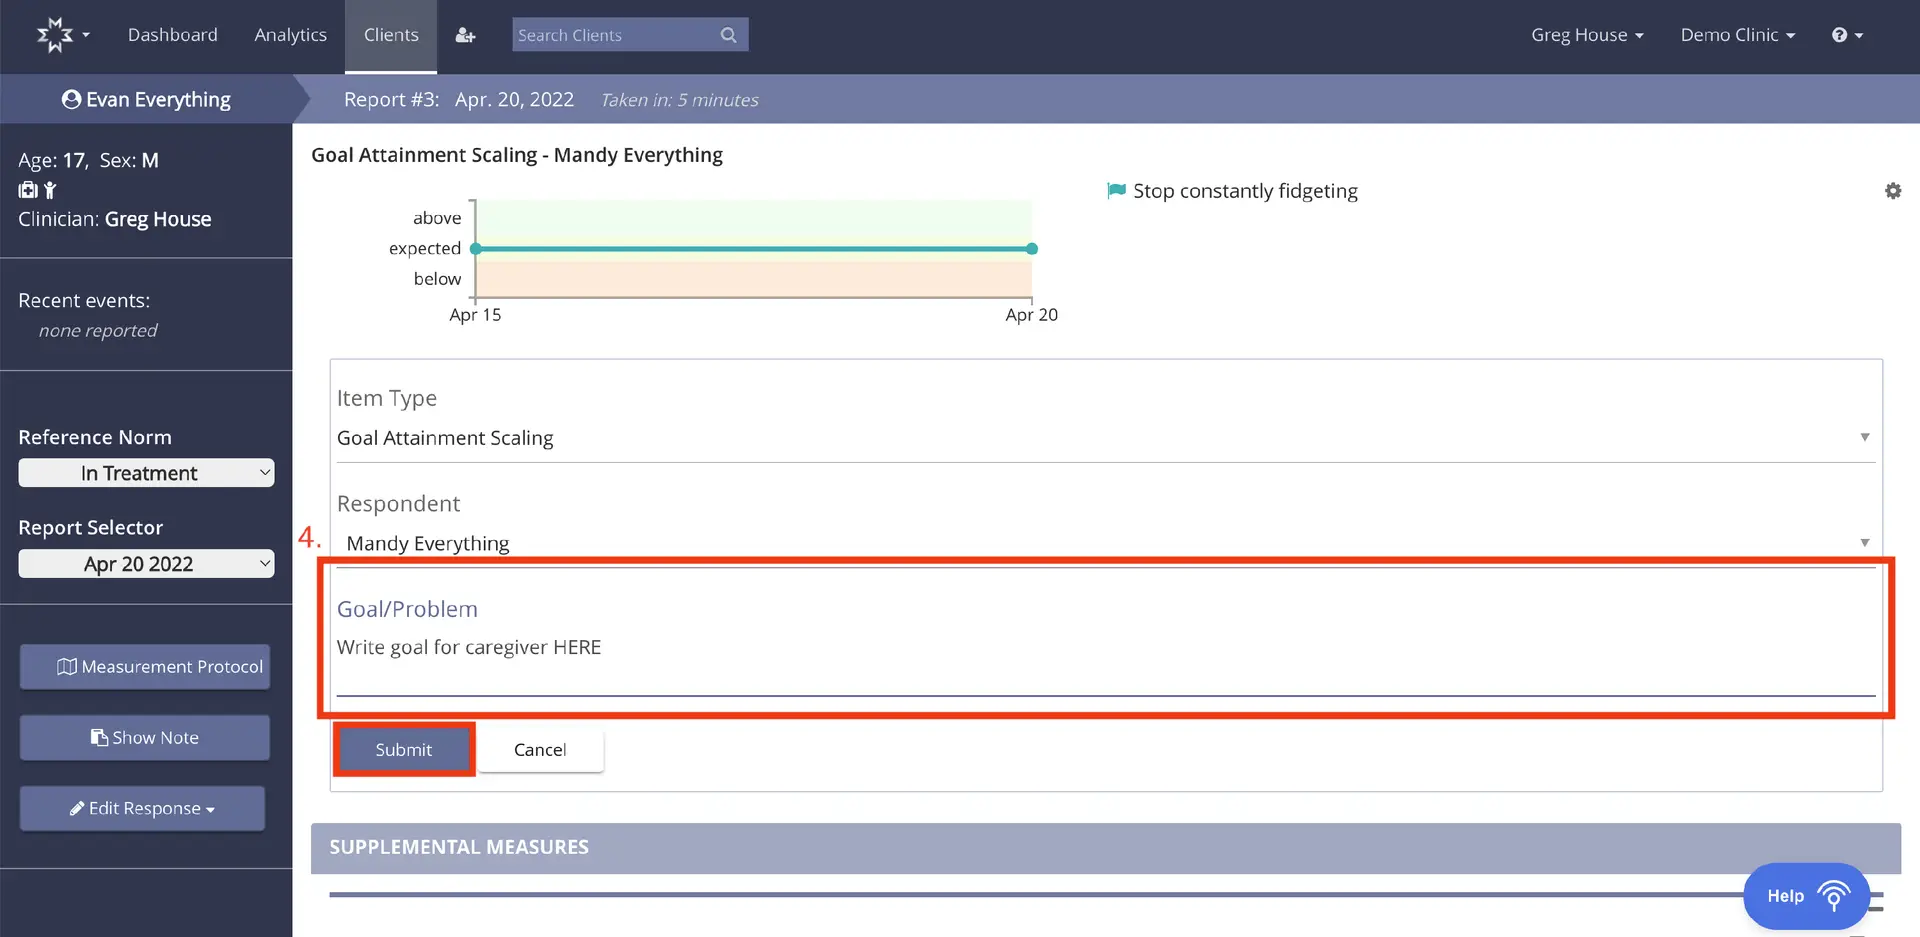Open the Measurement Protocol

pyautogui.click(x=144, y=666)
